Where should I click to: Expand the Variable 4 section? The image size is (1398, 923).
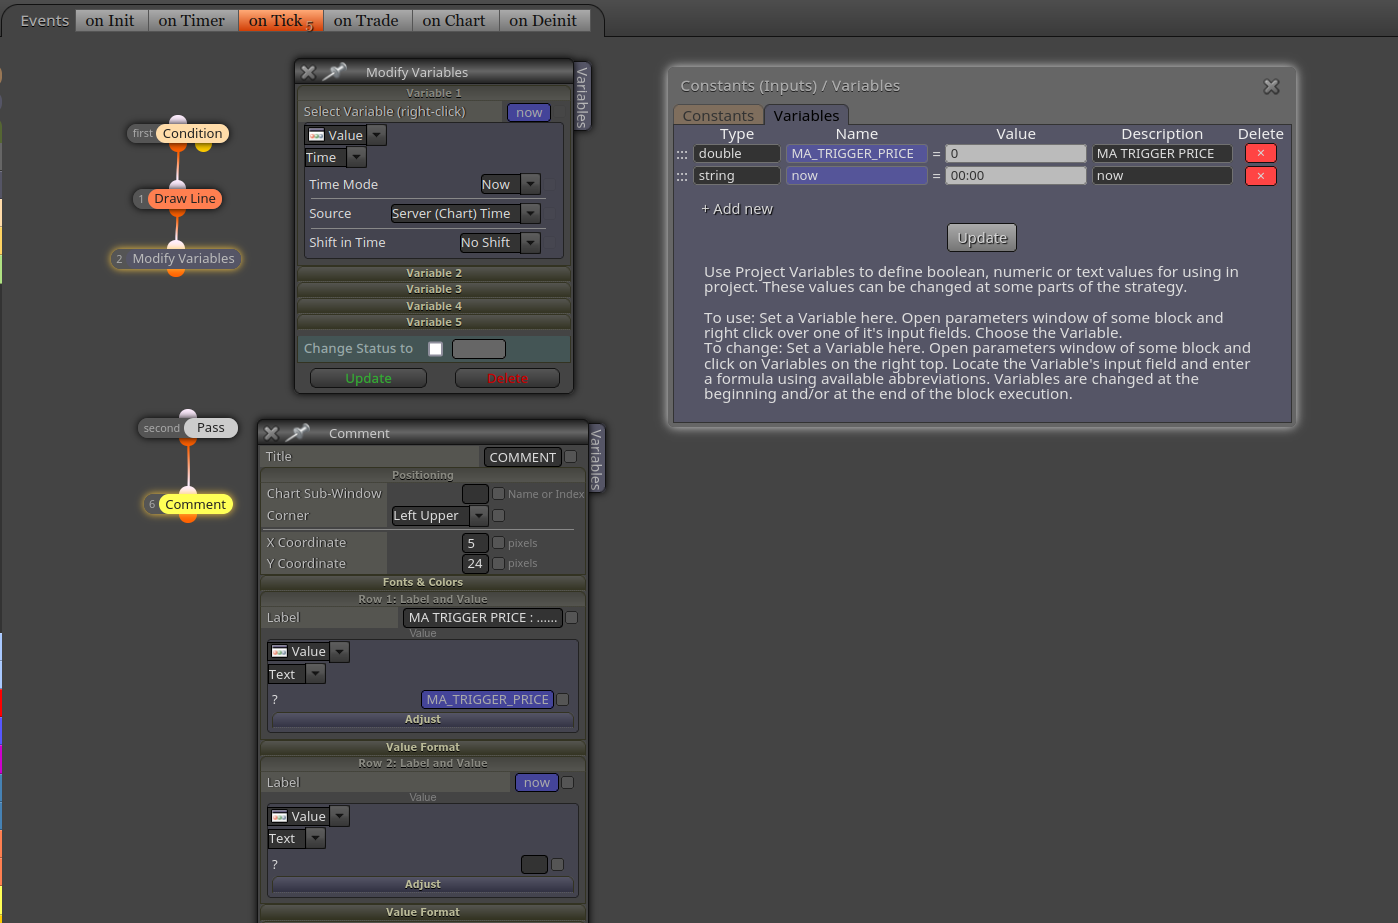[434, 306]
